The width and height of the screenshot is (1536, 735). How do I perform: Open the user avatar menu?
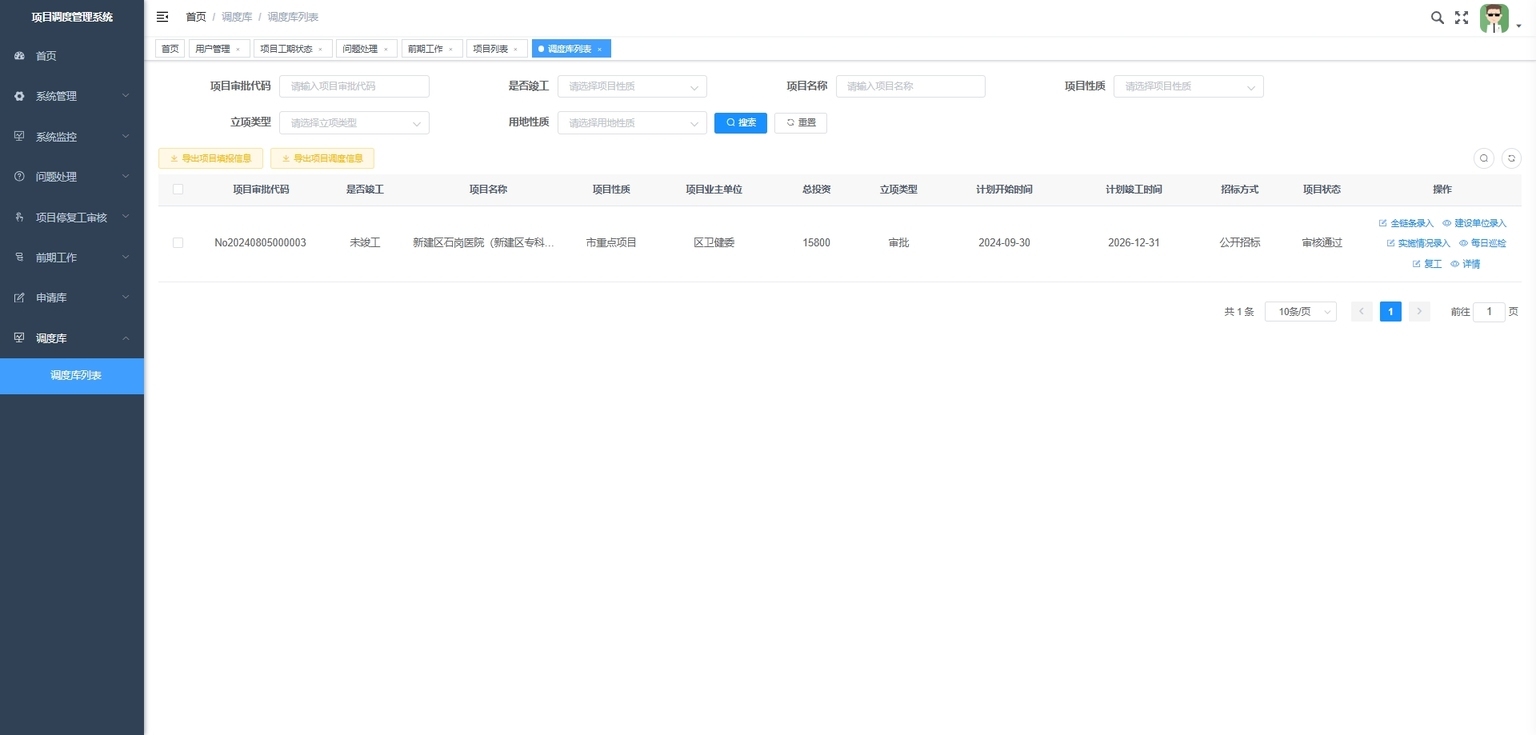click(x=1494, y=18)
